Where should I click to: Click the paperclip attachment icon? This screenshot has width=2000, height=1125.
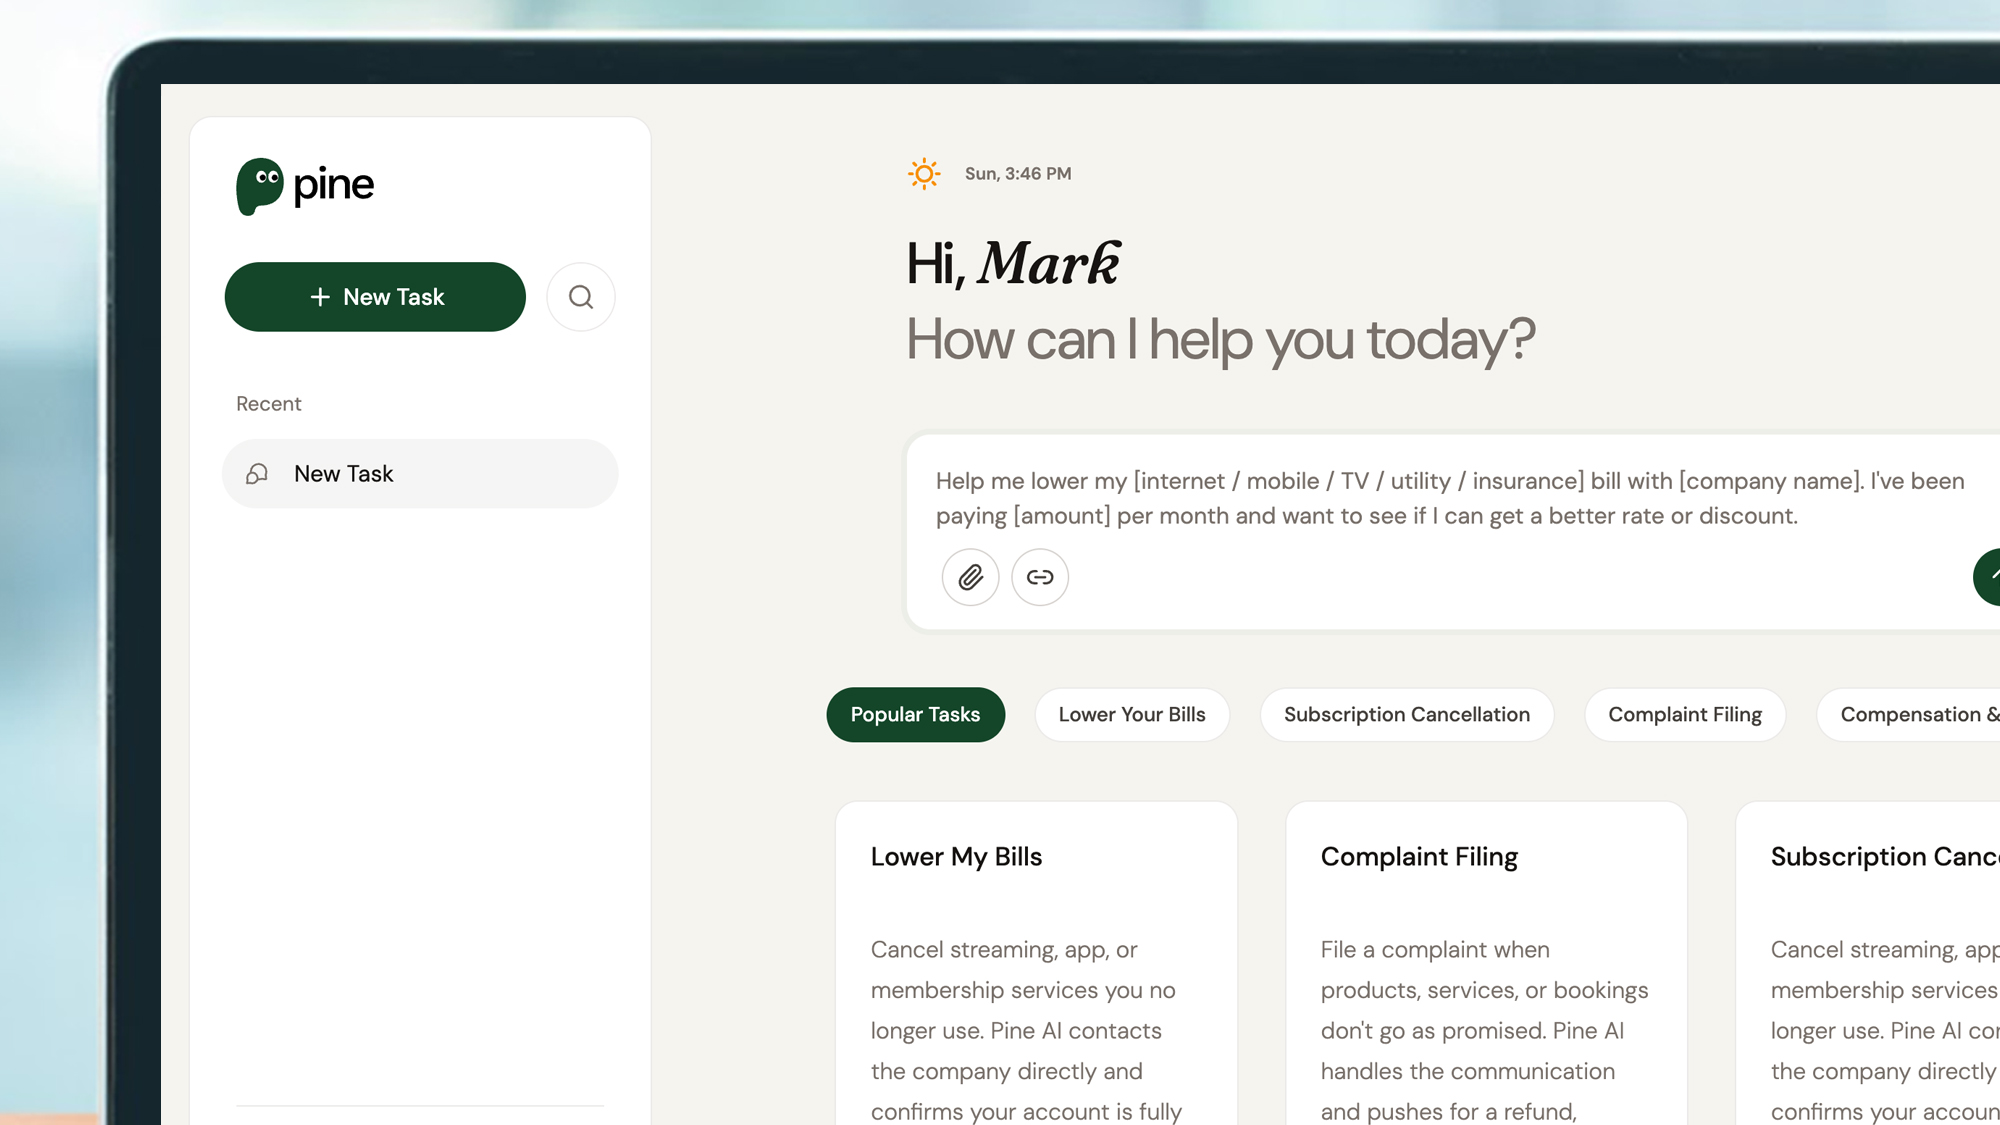pyautogui.click(x=970, y=577)
